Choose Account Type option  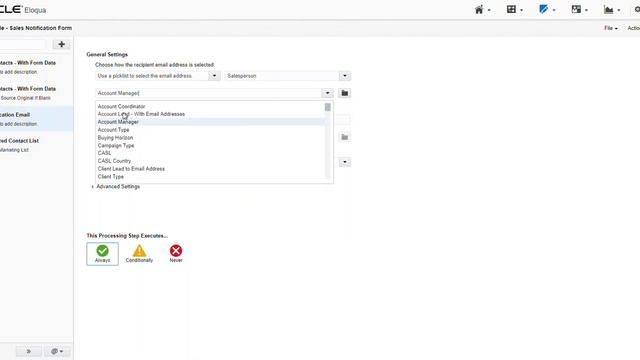211,129
